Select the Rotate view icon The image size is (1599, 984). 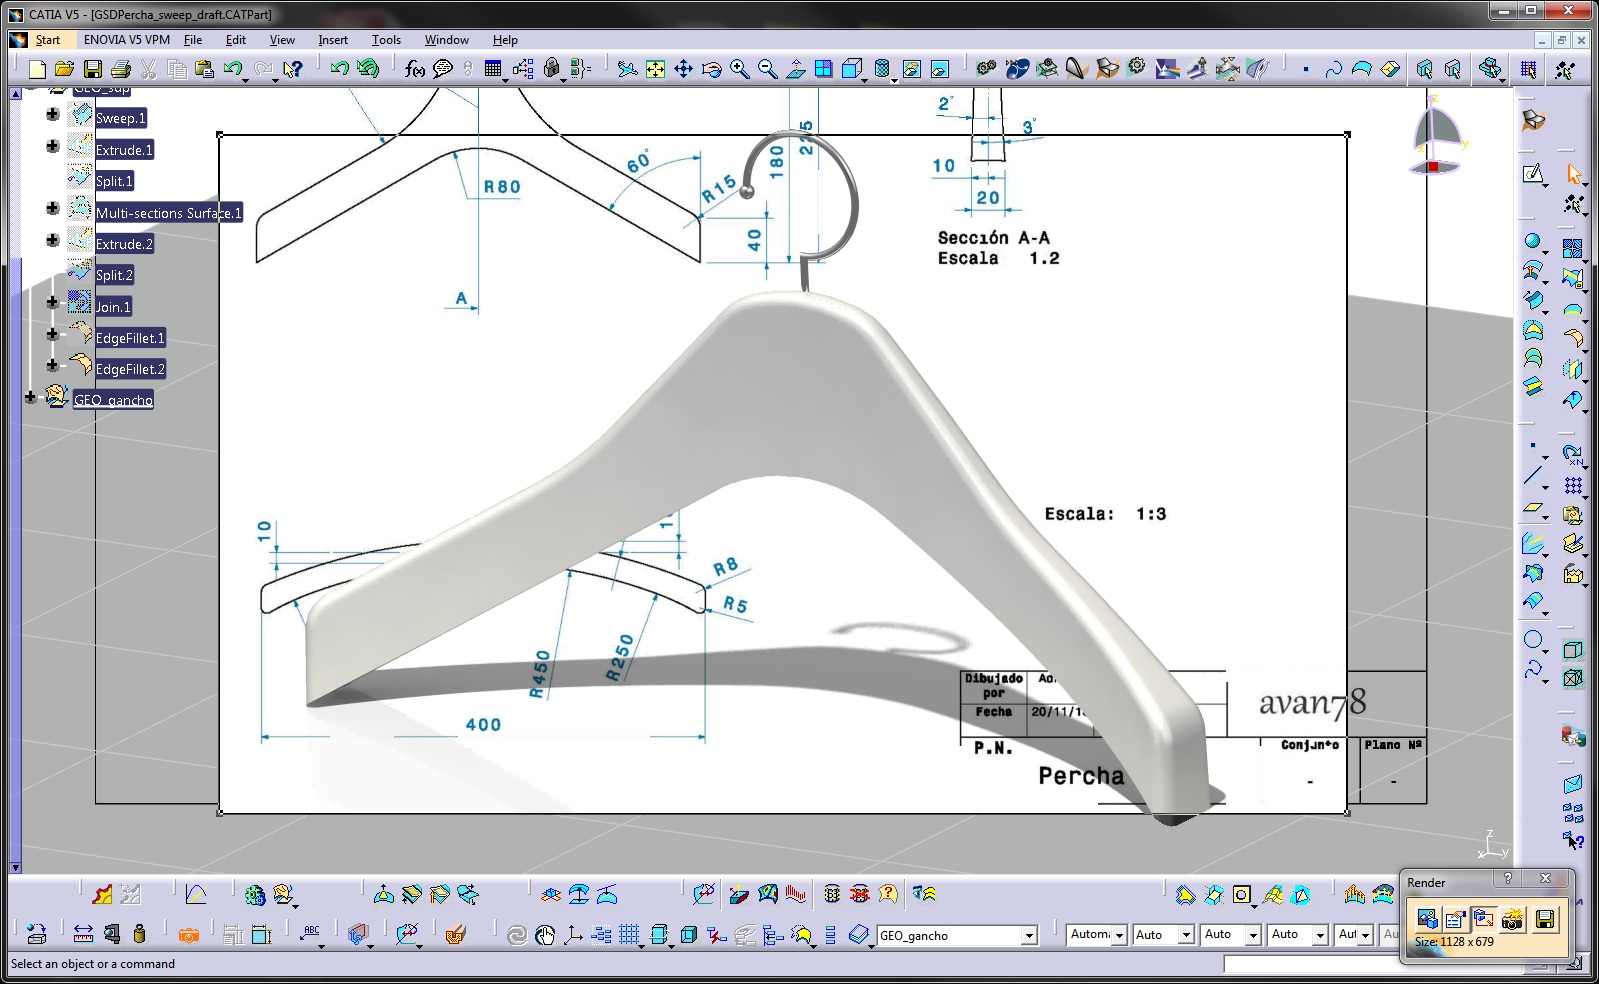click(711, 69)
